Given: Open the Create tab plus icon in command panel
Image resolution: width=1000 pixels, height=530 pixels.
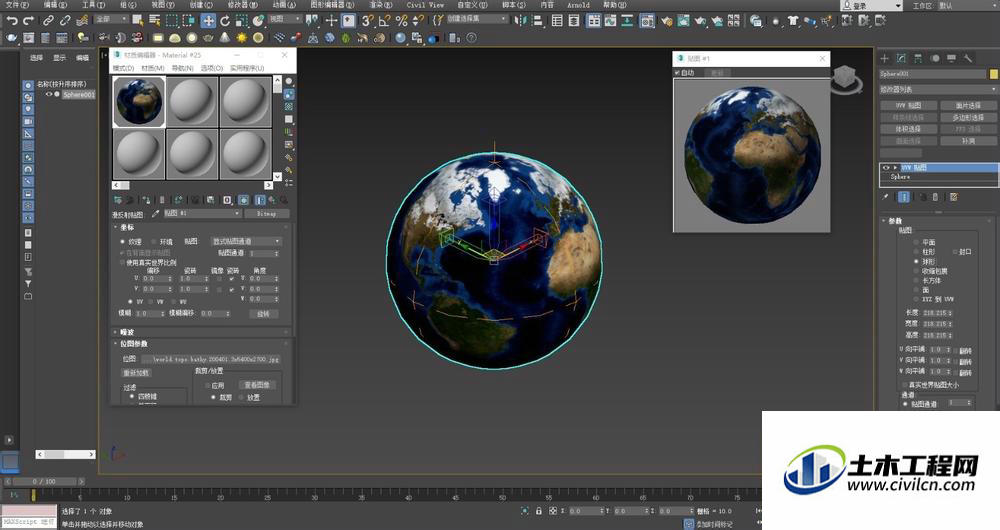Looking at the screenshot, I should [x=885, y=58].
